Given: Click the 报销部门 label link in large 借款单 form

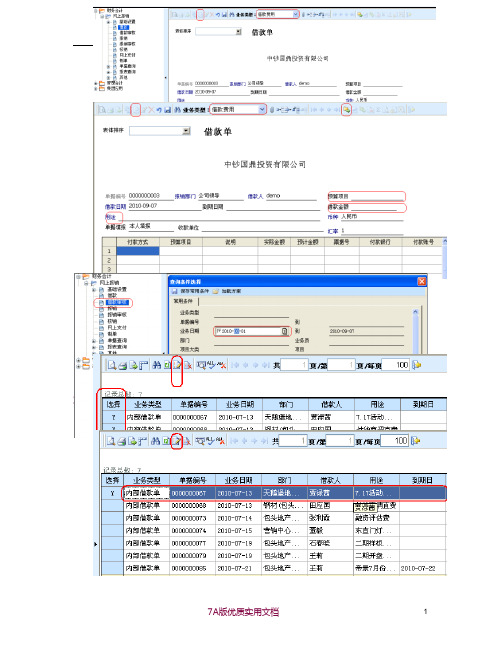Looking at the screenshot, I should [185, 196].
